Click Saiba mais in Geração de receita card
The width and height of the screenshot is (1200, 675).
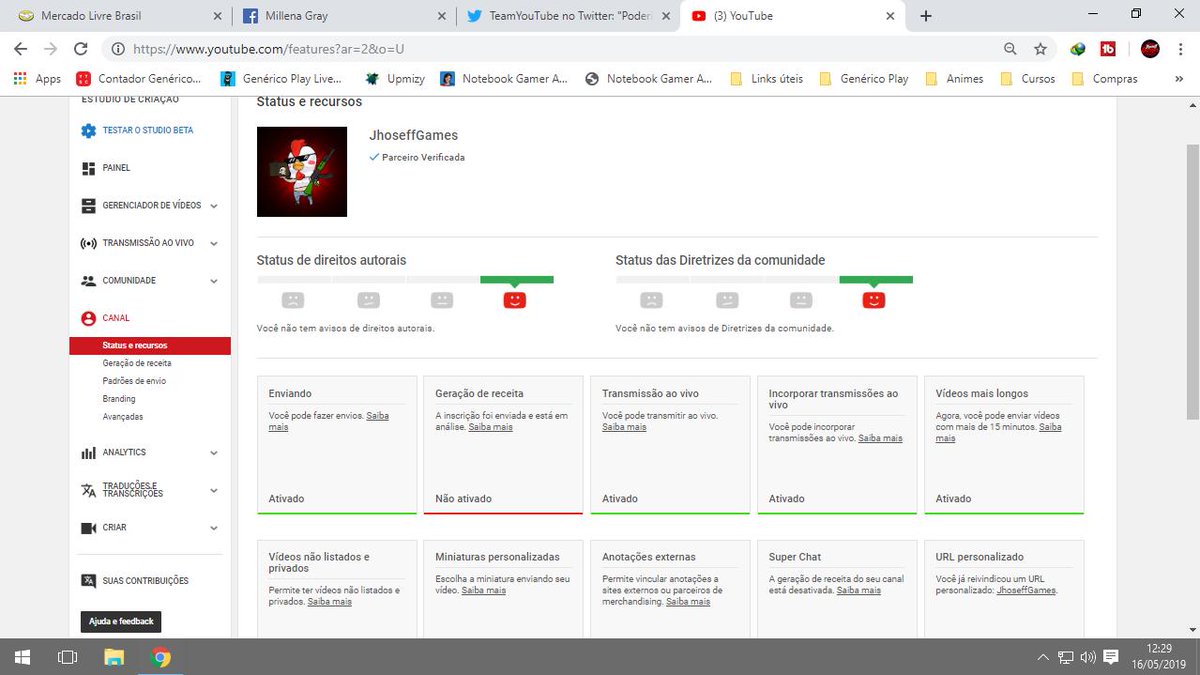pos(490,427)
